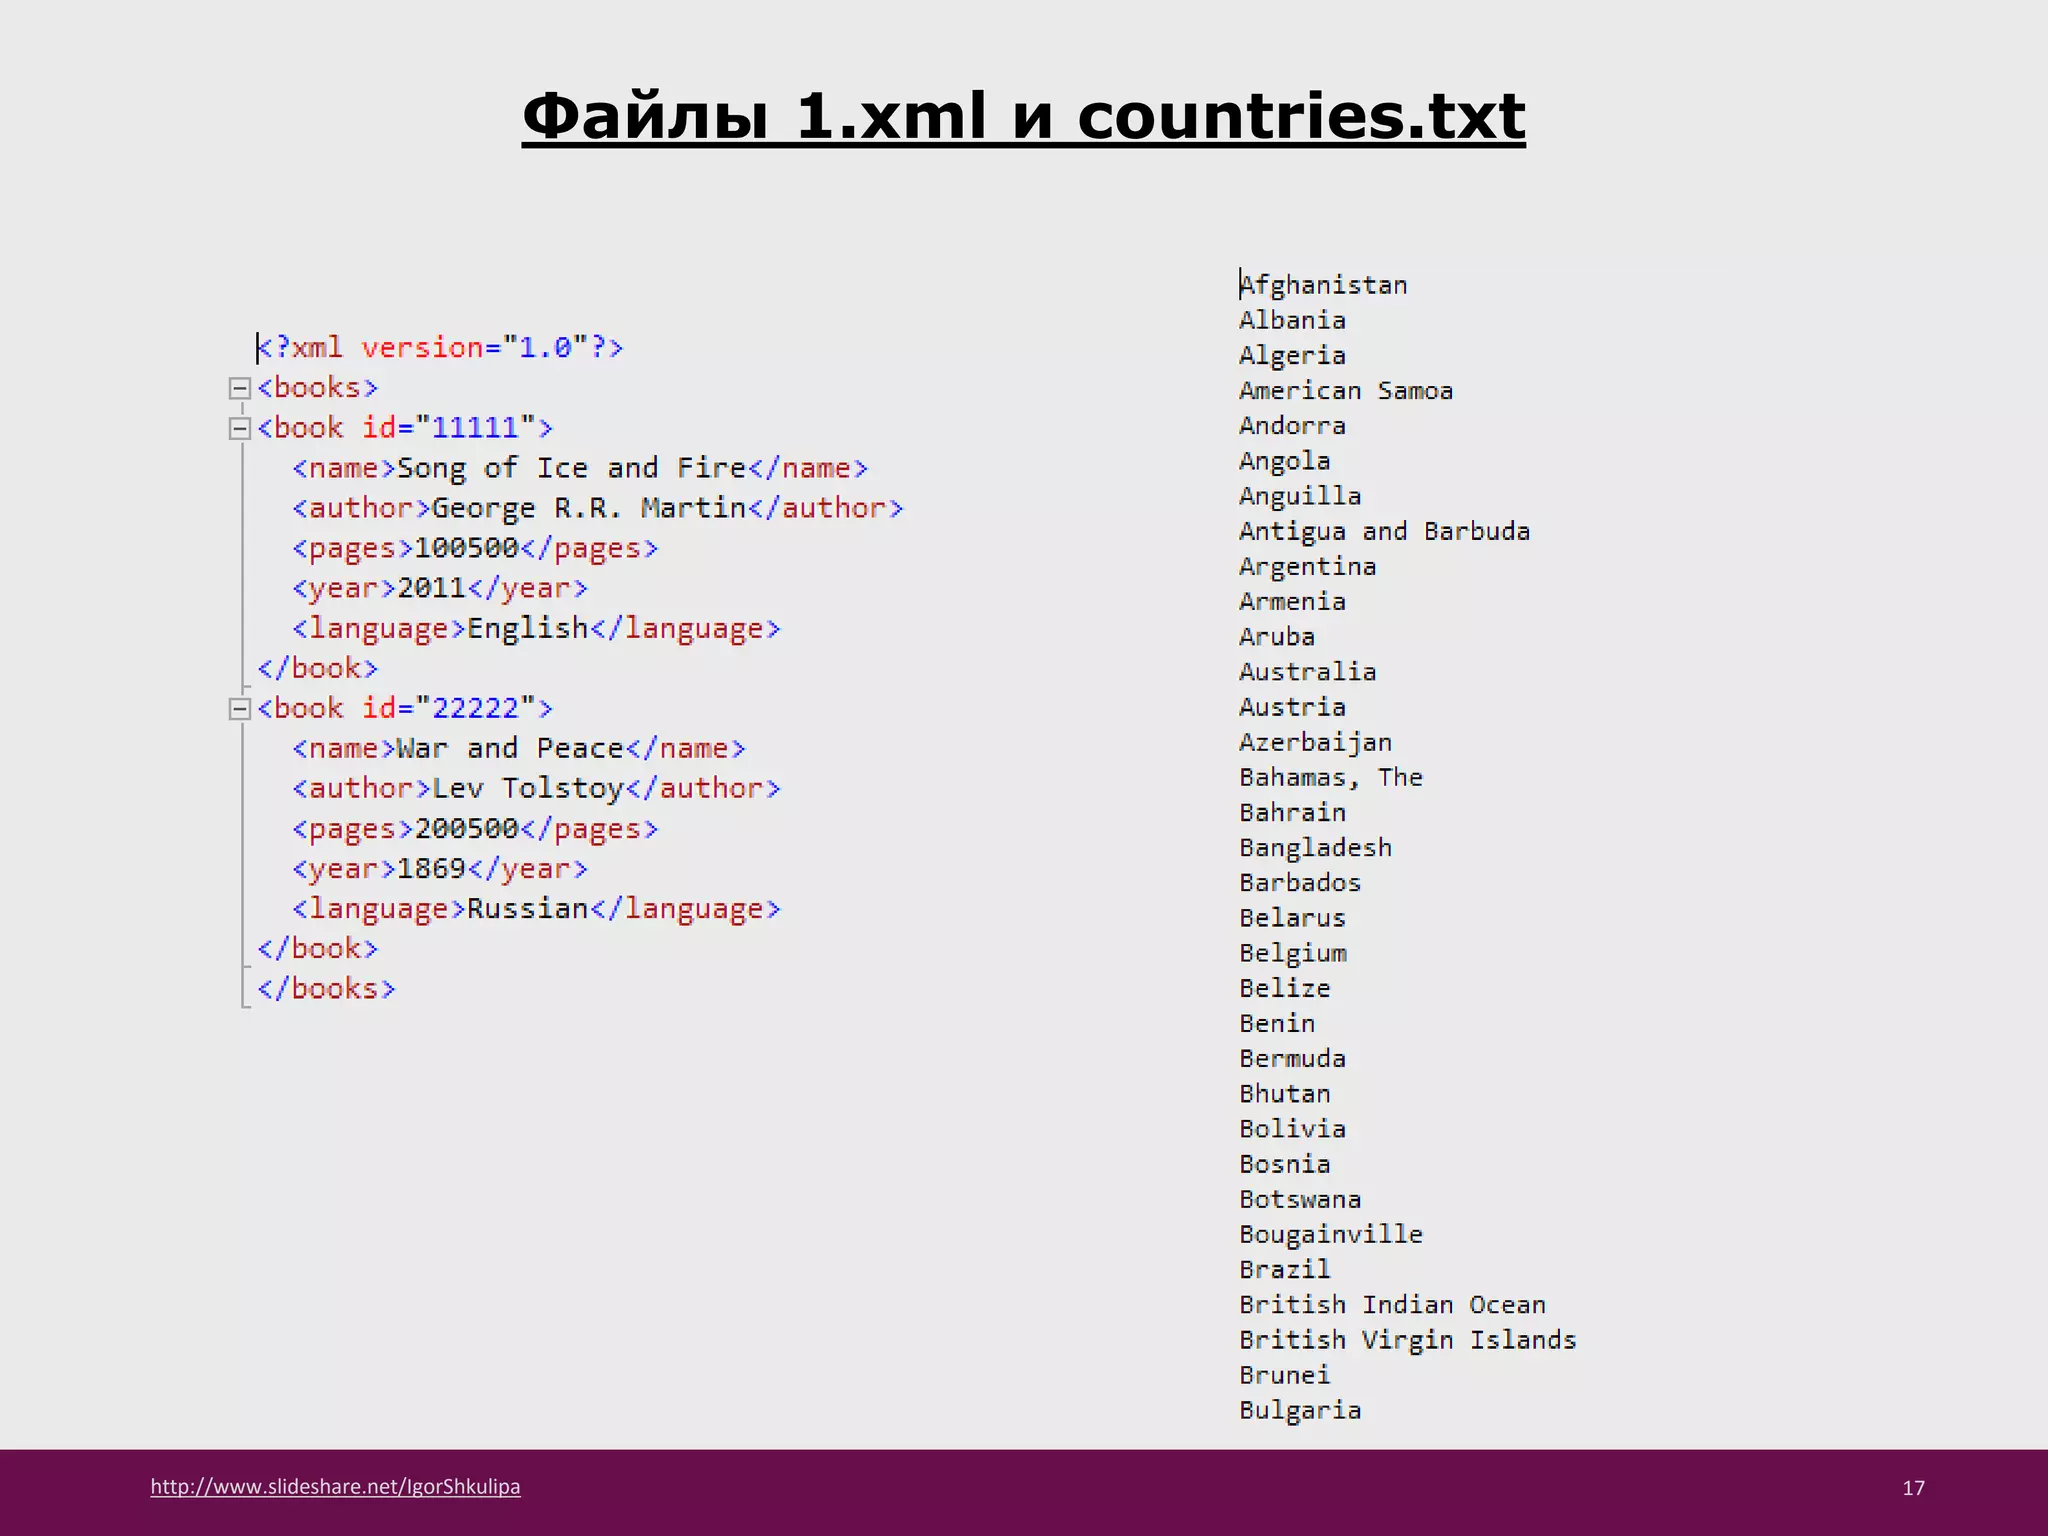This screenshot has width=2048, height=1536.
Task: Click 'Antigua and Barbuda' entry
Action: (1384, 531)
